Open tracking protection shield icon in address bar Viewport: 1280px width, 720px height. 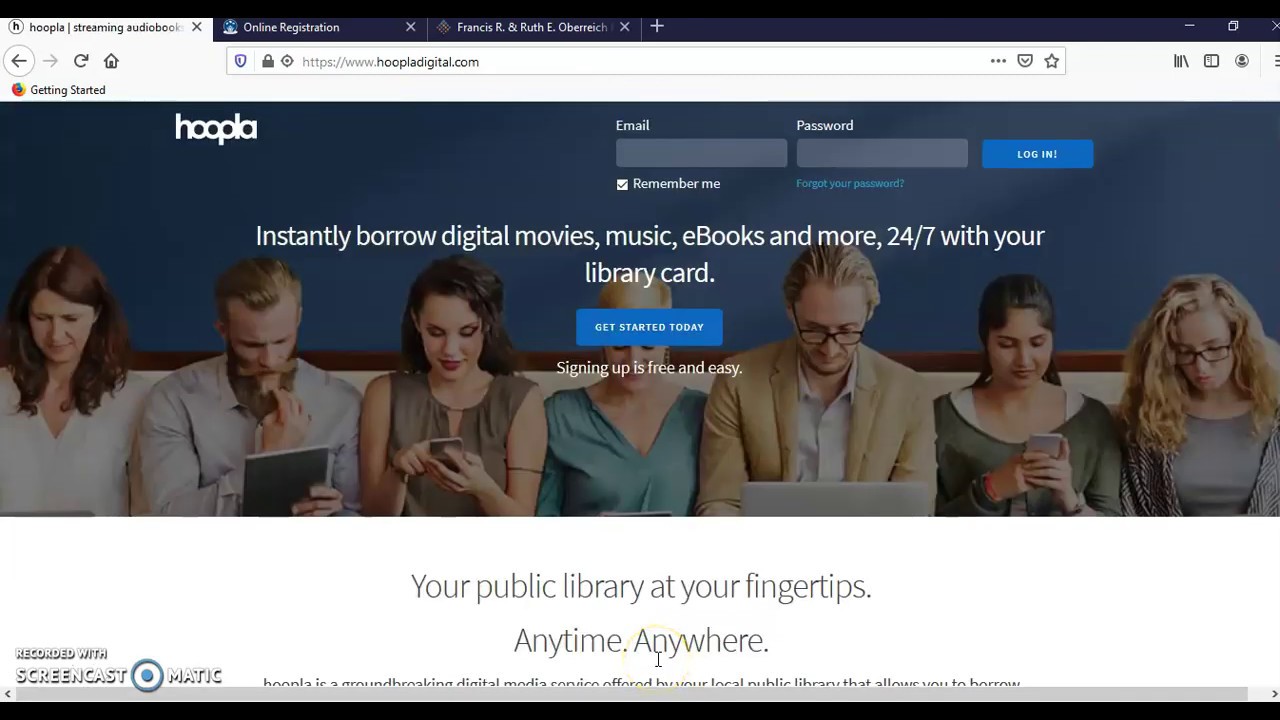pos(240,62)
